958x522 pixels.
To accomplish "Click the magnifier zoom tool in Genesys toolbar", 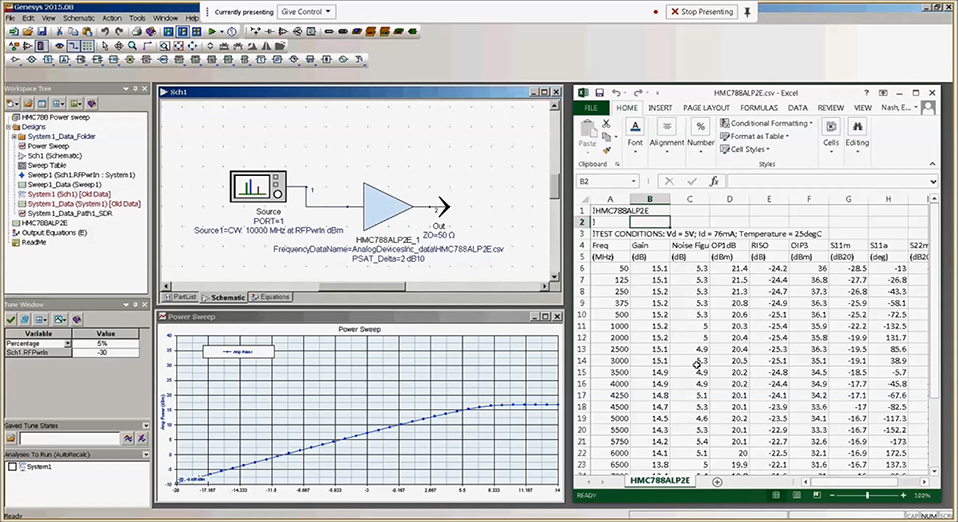I will 132,46.
